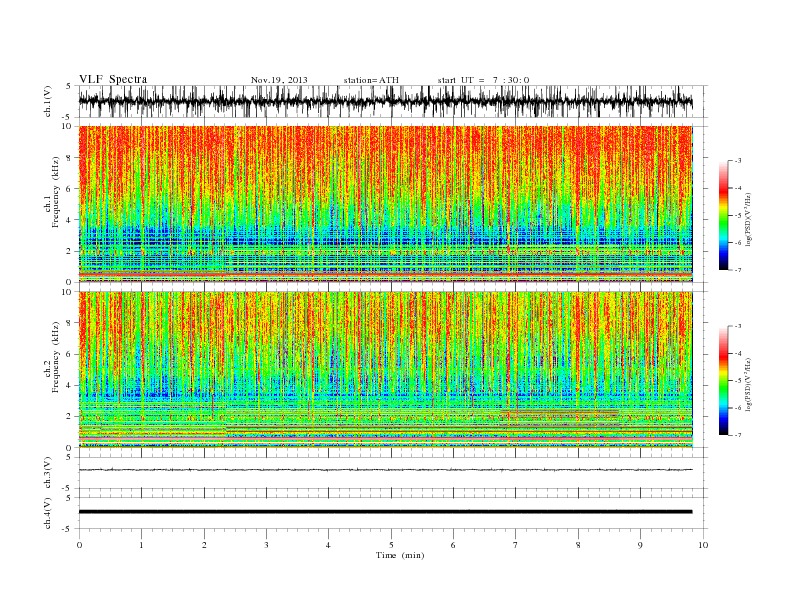Click inside the ch.2 spectrogram panel

pyautogui.click(x=385, y=370)
